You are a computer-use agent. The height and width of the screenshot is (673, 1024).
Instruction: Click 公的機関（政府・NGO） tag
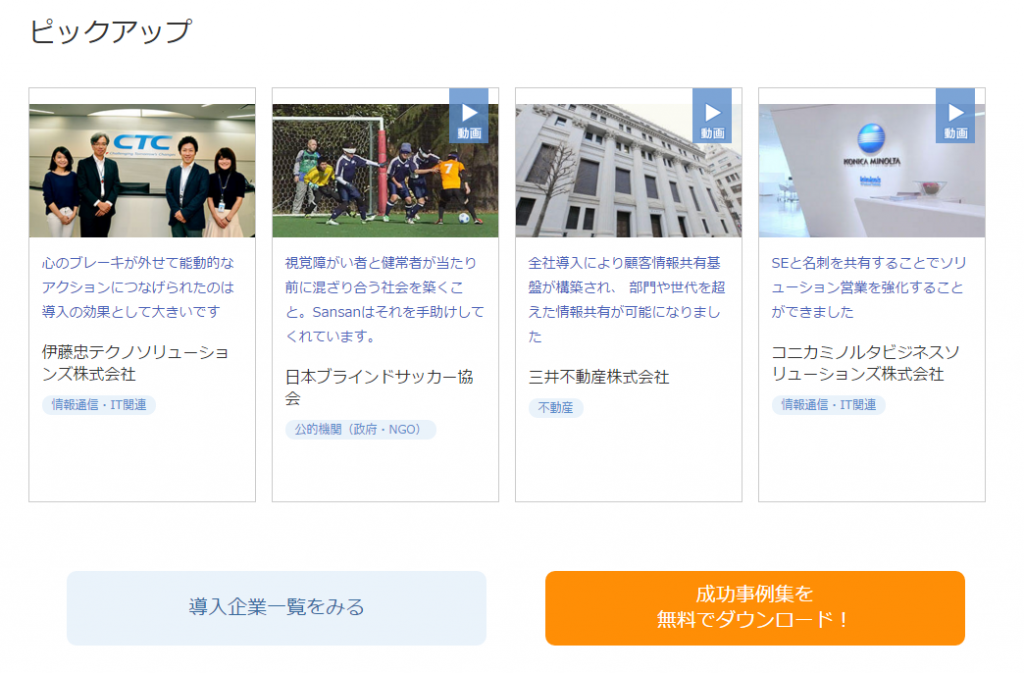tap(360, 430)
